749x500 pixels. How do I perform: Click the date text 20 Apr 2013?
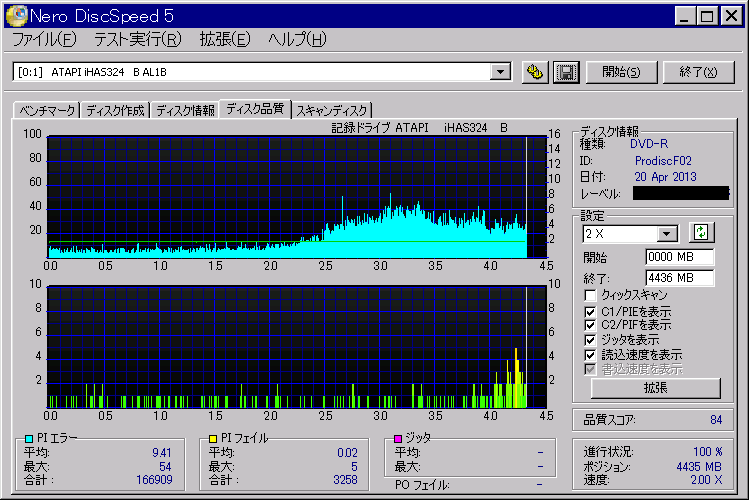(665, 177)
